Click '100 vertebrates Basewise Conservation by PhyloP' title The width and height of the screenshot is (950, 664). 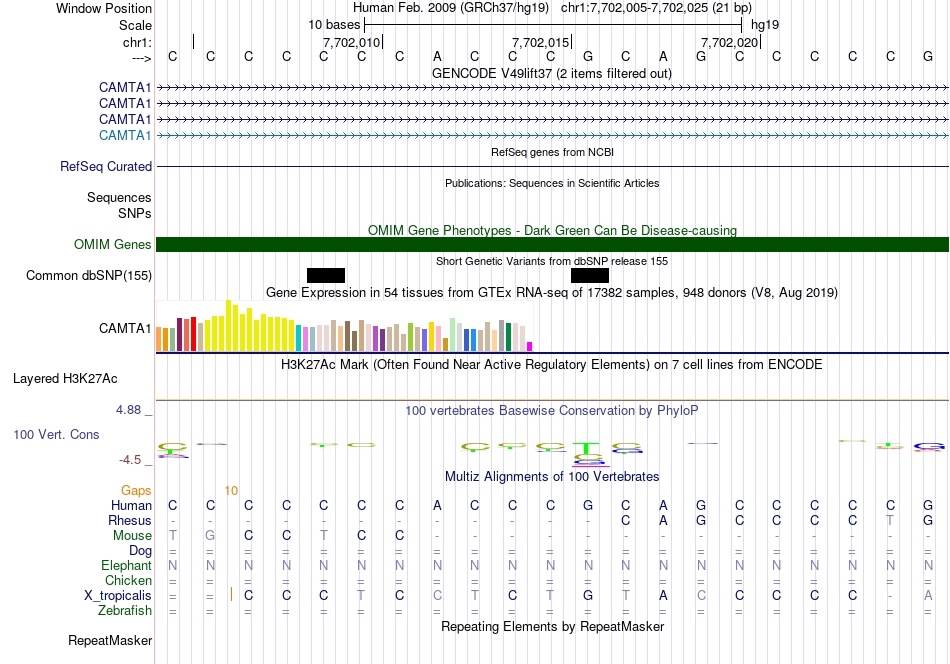[552, 411]
